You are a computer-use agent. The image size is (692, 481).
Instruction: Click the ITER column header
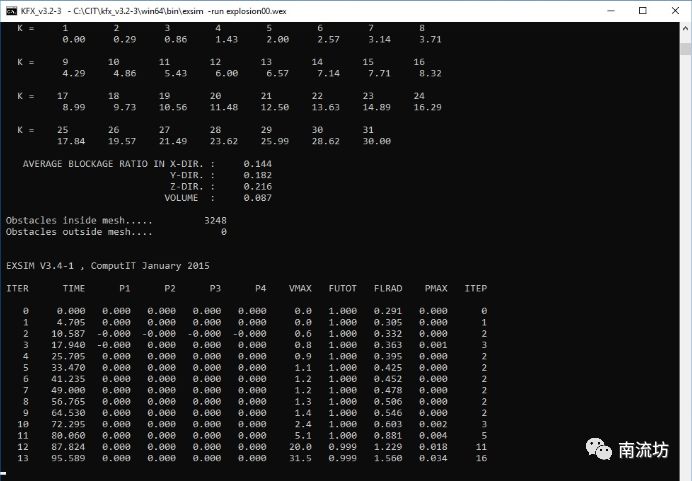[x=17, y=288]
